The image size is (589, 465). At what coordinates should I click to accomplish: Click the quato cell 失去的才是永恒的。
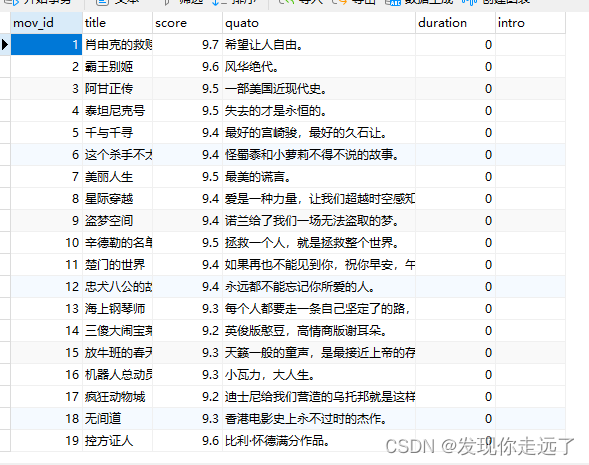(319, 111)
